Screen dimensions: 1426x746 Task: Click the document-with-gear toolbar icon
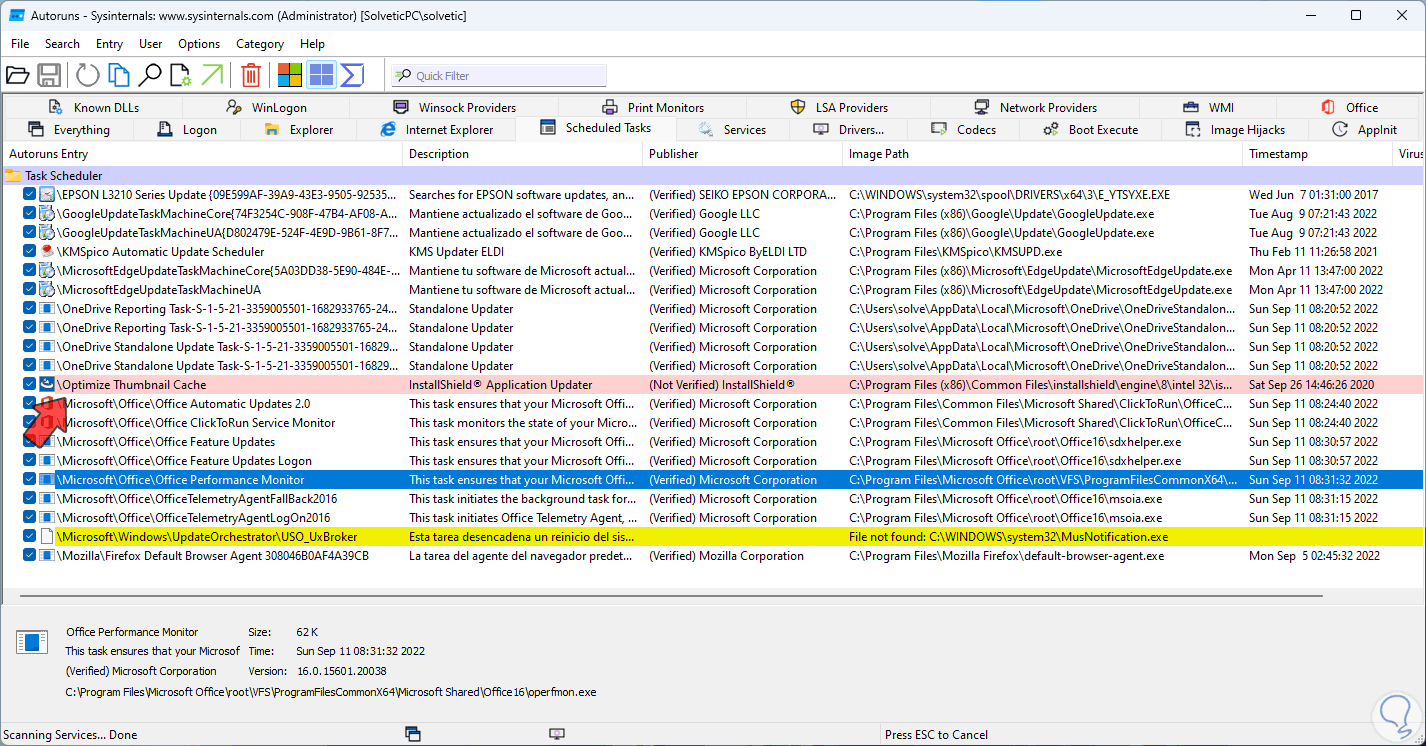pos(180,75)
